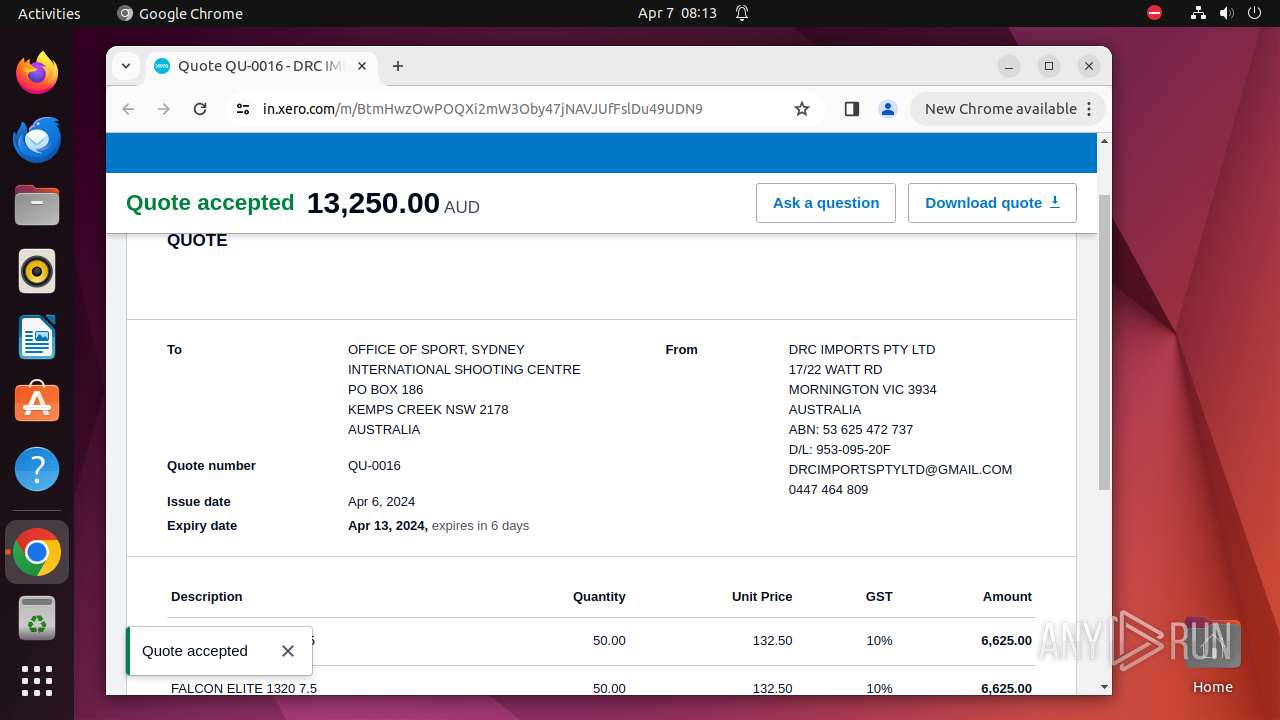Click New Chrome available update button
The width and height of the screenshot is (1280, 720).
coord(1008,109)
